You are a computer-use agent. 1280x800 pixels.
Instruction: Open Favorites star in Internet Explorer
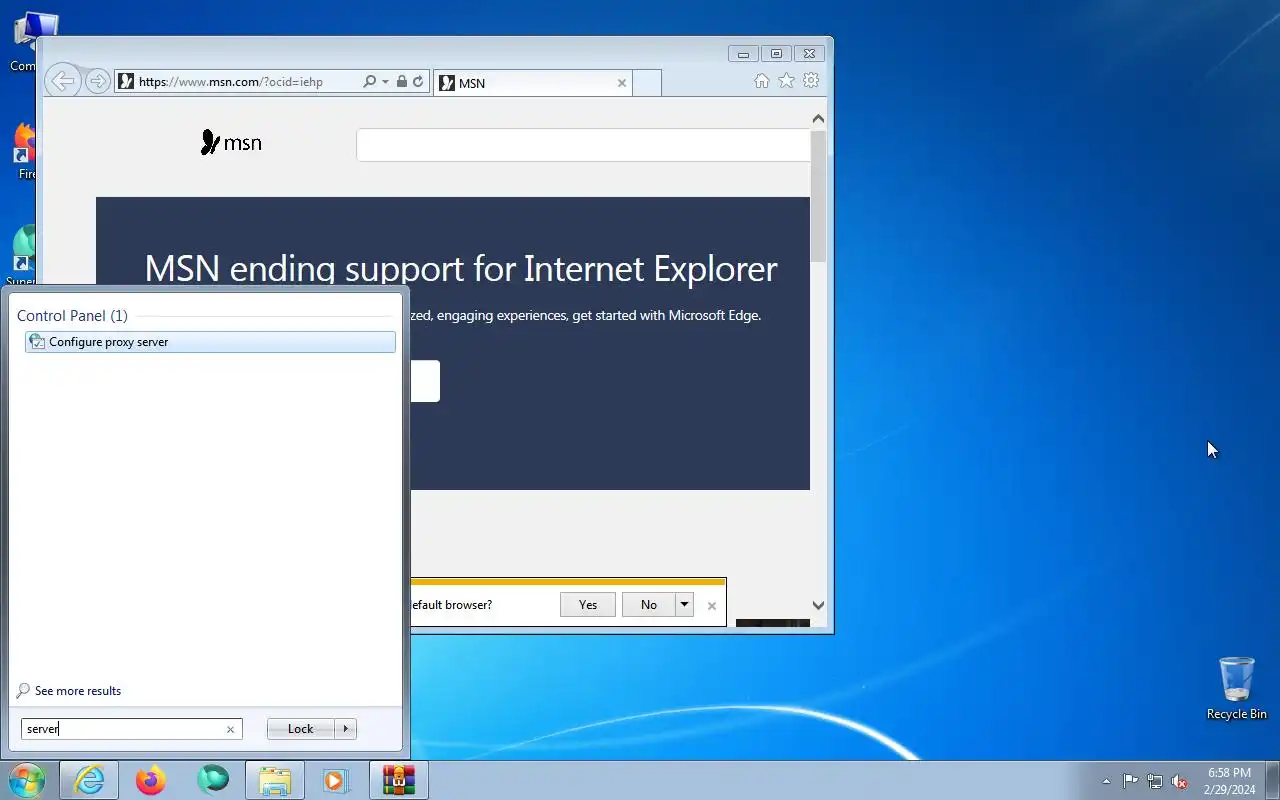click(787, 81)
